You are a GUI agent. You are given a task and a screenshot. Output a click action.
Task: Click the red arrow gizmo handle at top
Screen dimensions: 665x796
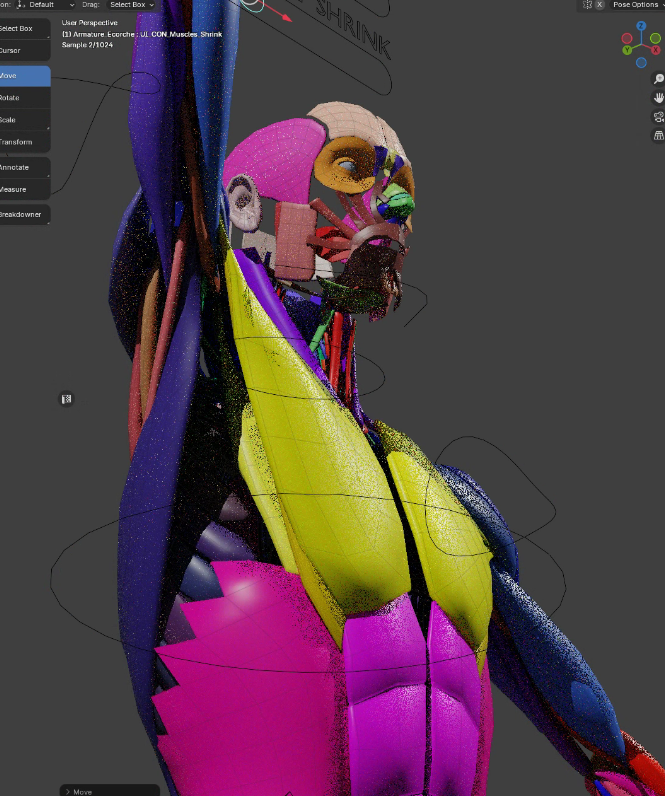tap(287, 18)
